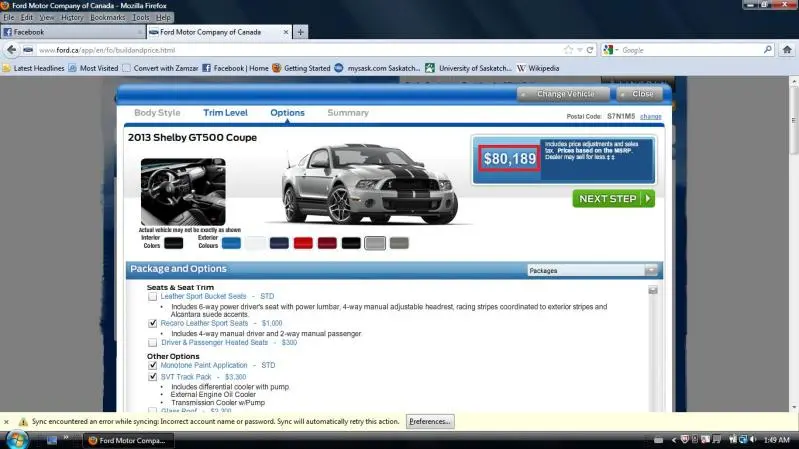Open the search engine selector dropdown
Screen dimensions: 799x449
click(611, 50)
